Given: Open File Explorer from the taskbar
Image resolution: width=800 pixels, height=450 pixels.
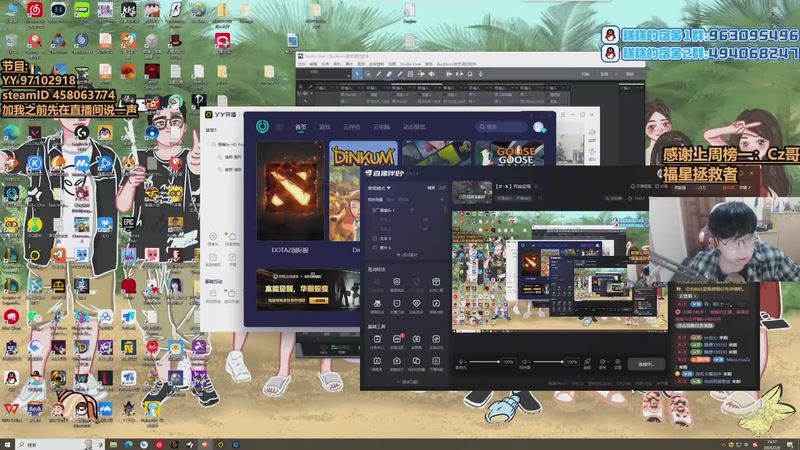Looking at the screenshot, I should pyautogui.click(x=113, y=444).
